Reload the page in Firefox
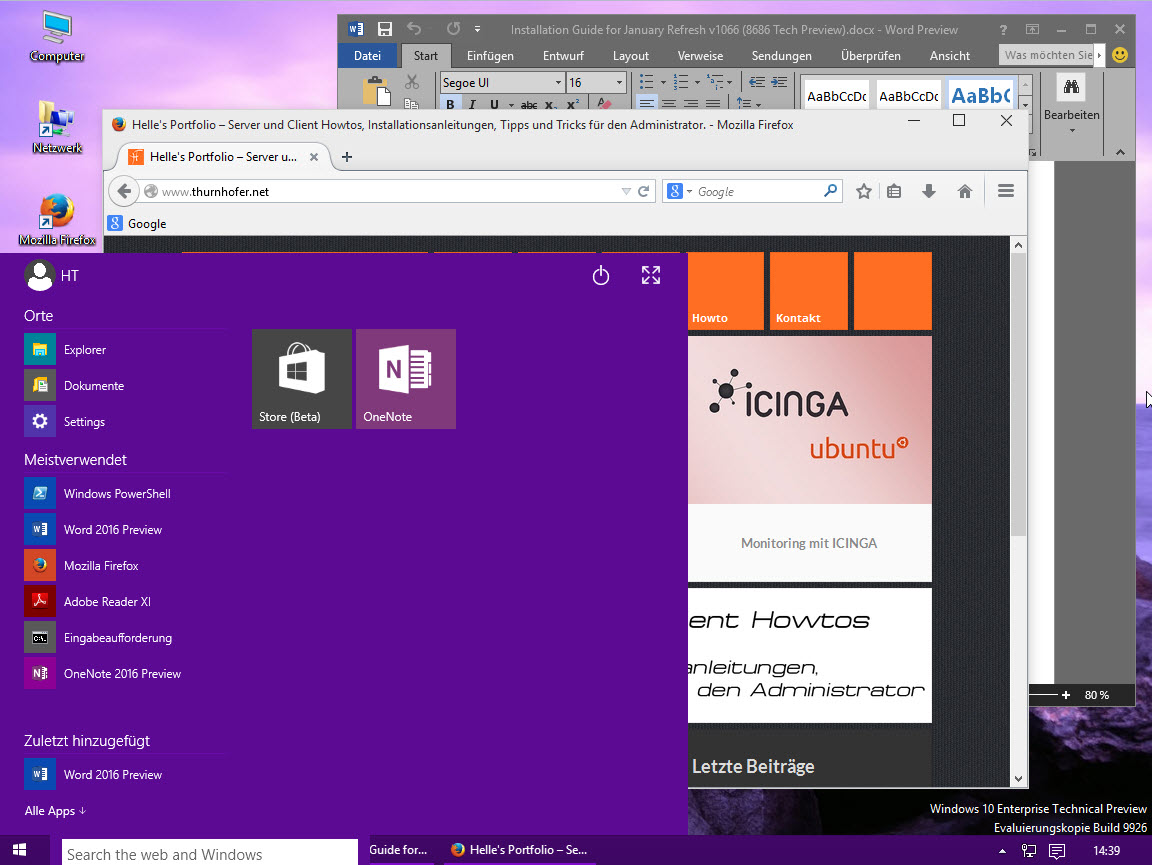This screenshot has width=1152, height=865. pos(644,191)
